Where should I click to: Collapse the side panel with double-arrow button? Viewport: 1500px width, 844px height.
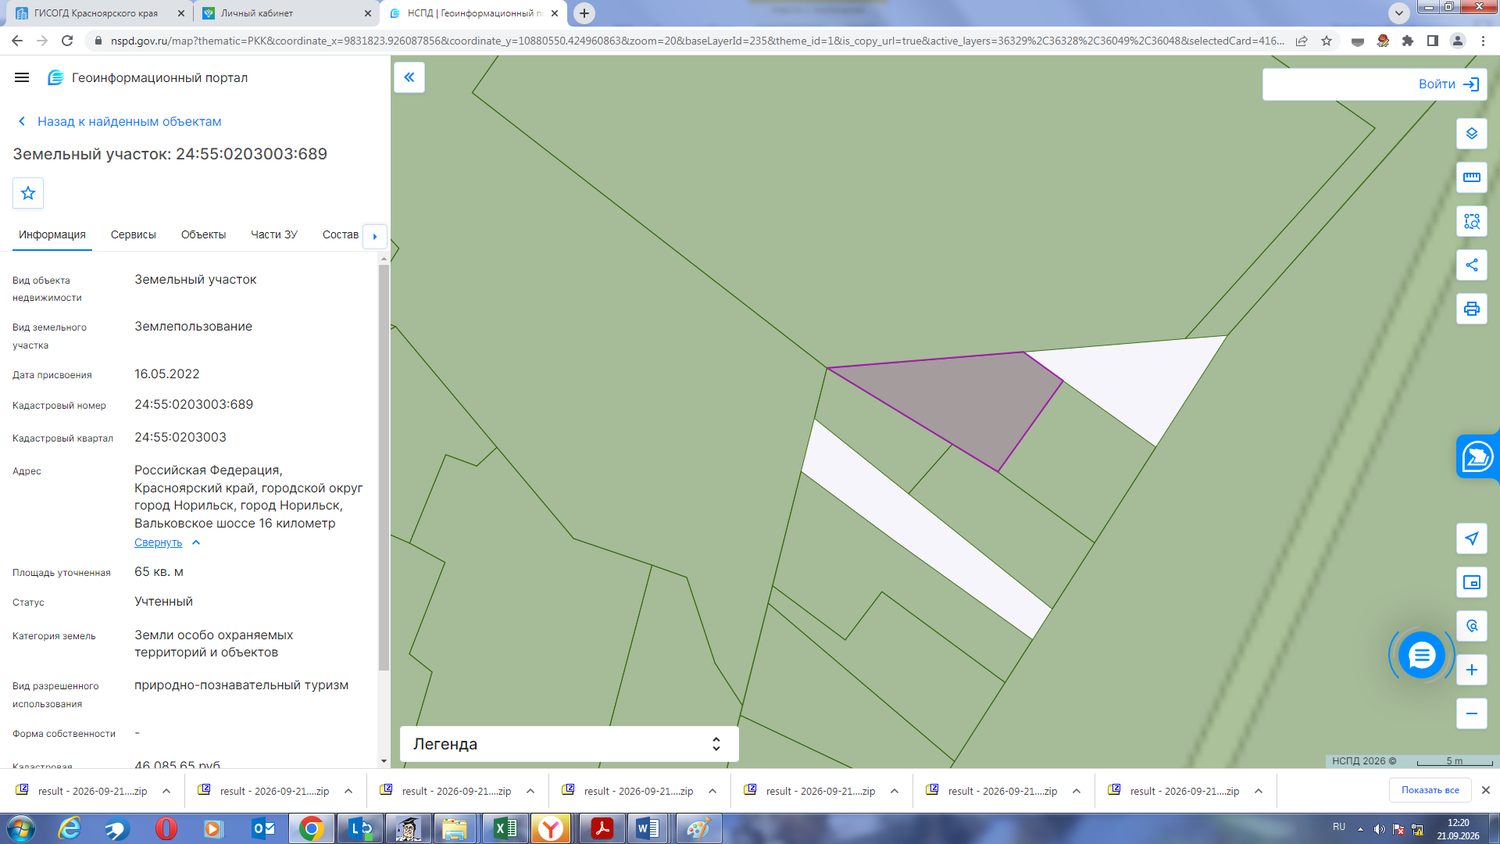coord(409,77)
